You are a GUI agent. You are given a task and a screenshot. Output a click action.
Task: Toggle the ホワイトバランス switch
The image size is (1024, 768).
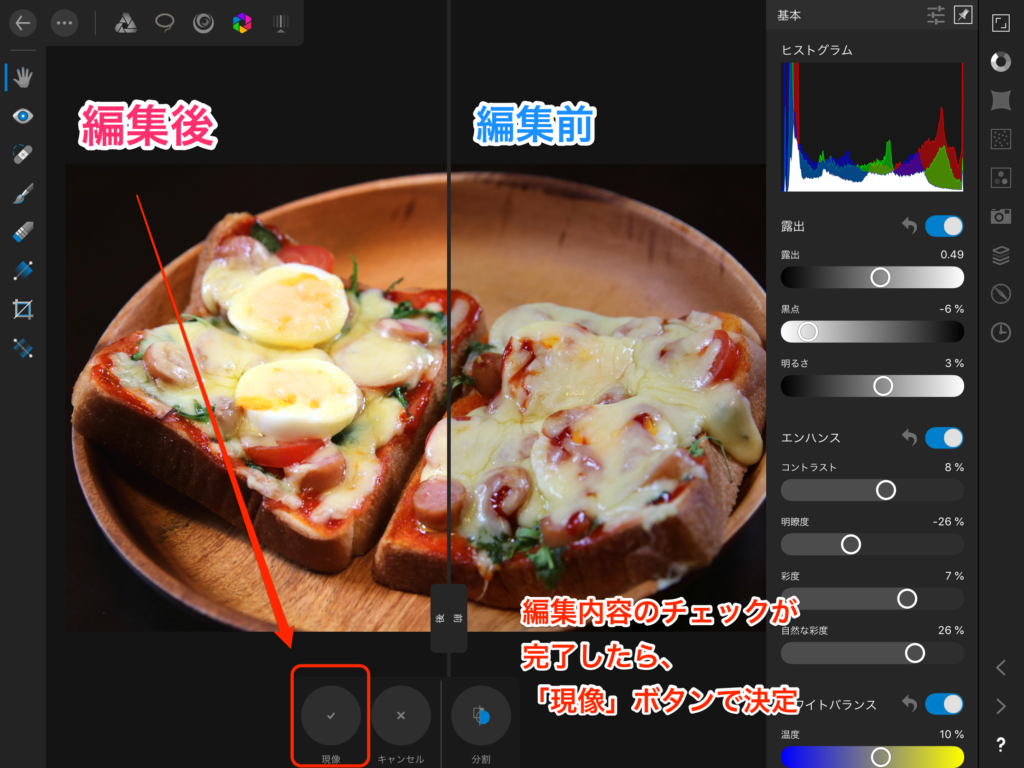(x=944, y=705)
